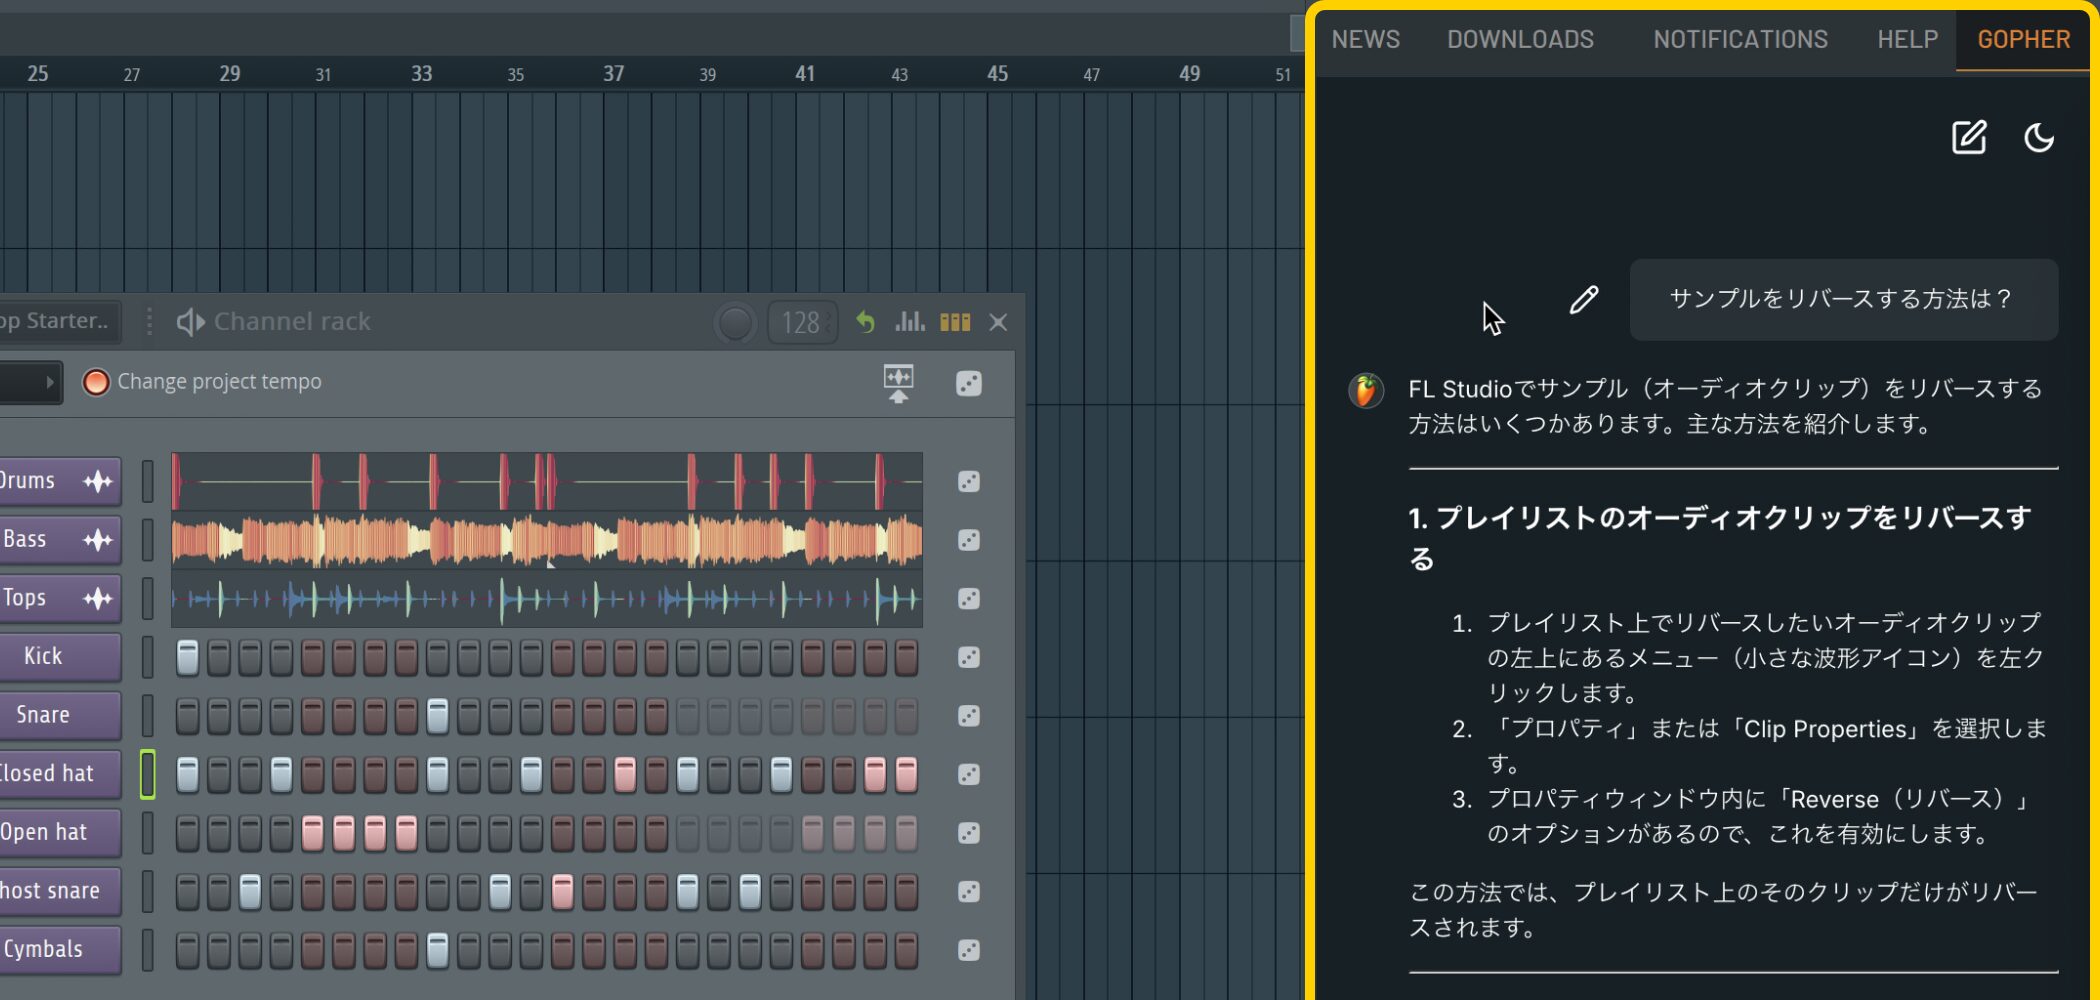This screenshot has width=2100, height=1000.
Task: Switch to the HELP tab
Action: [x=1907, y=39]
